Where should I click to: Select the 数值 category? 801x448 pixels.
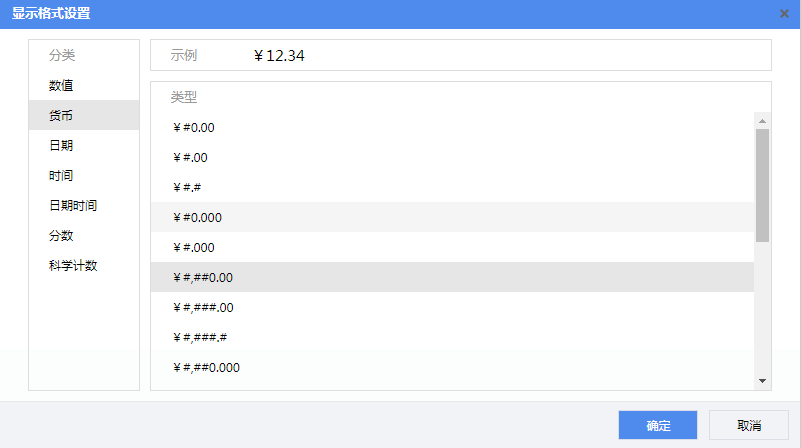tap(61, 86)
